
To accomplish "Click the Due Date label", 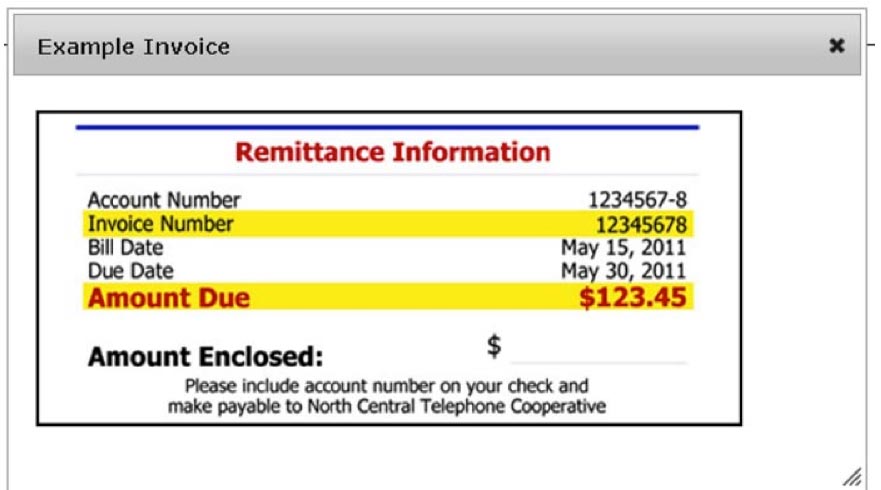I will click(x=130, y=271).
